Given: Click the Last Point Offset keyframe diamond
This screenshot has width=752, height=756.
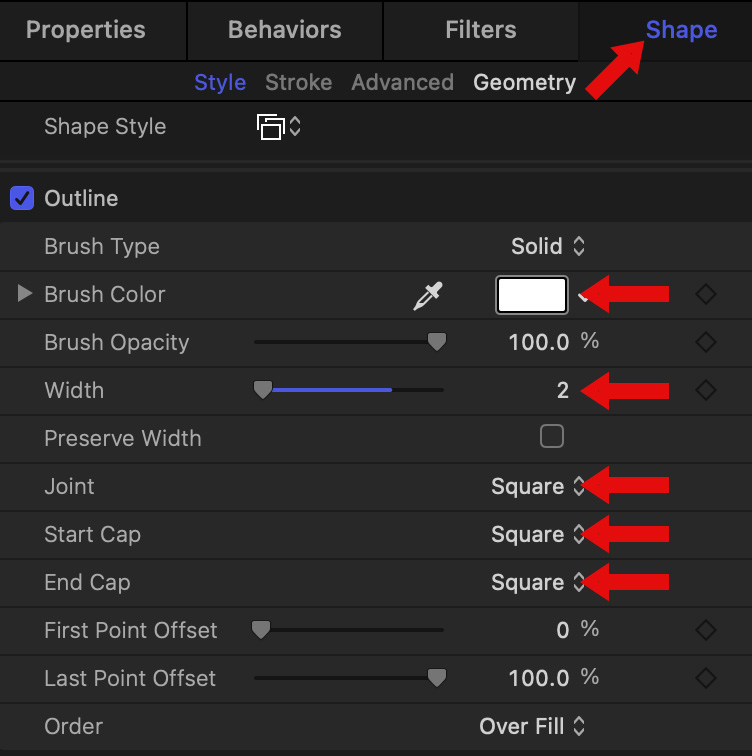Looking at the screenshot, I should click(x=706, y=678).
